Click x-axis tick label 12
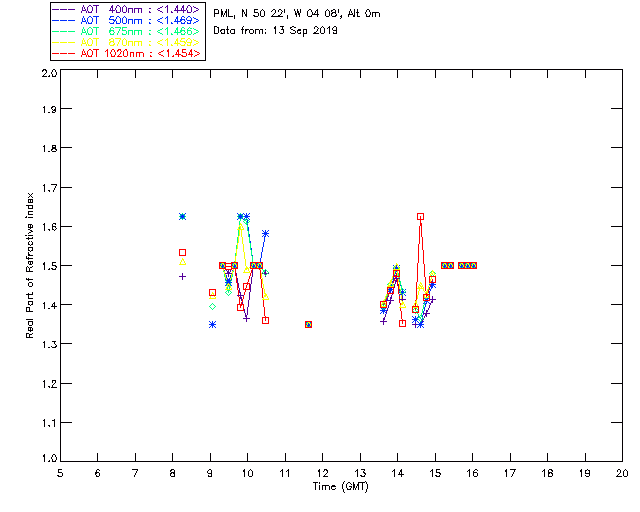The image size is (640, 512). click(x=322, y=473)
